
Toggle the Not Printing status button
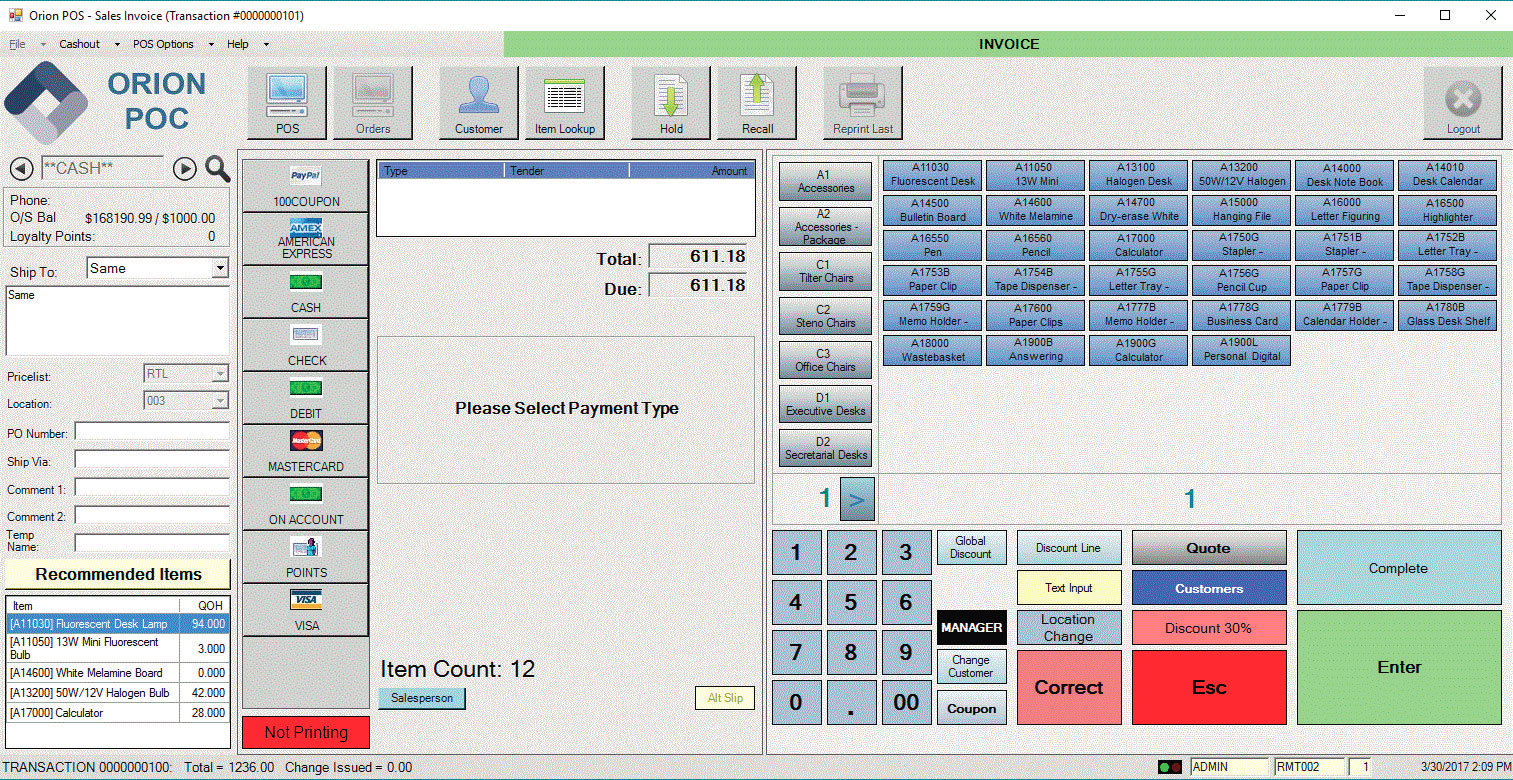point(305,732)
